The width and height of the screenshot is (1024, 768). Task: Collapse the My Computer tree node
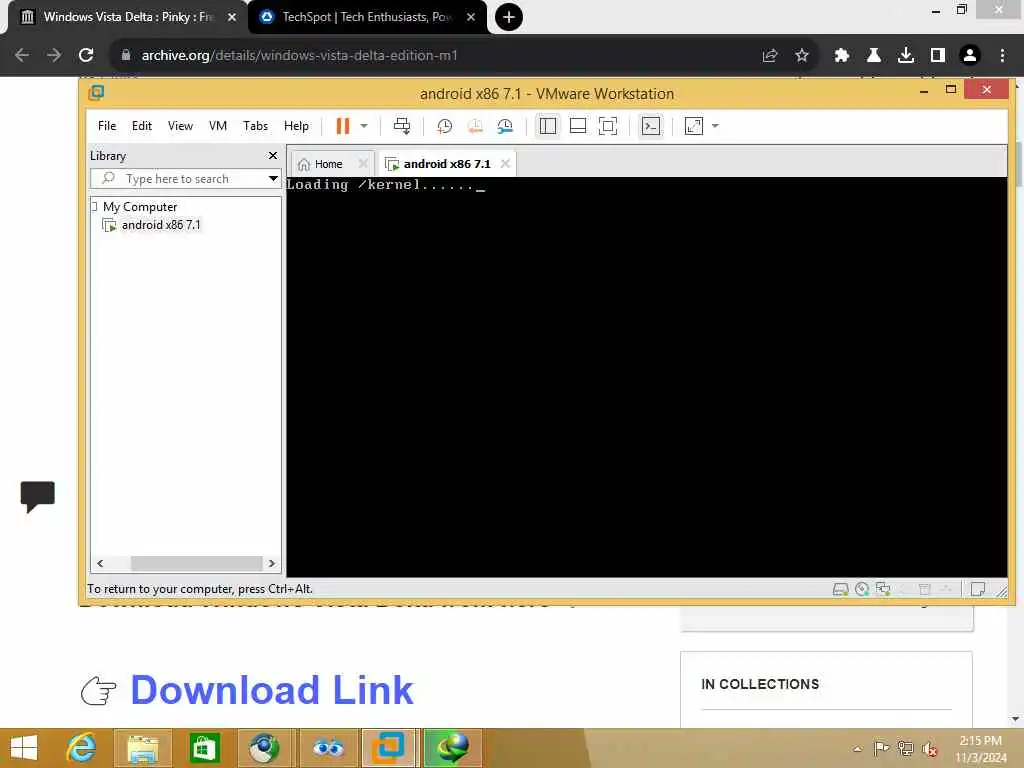pyautogui.click(x=95, y=207)
